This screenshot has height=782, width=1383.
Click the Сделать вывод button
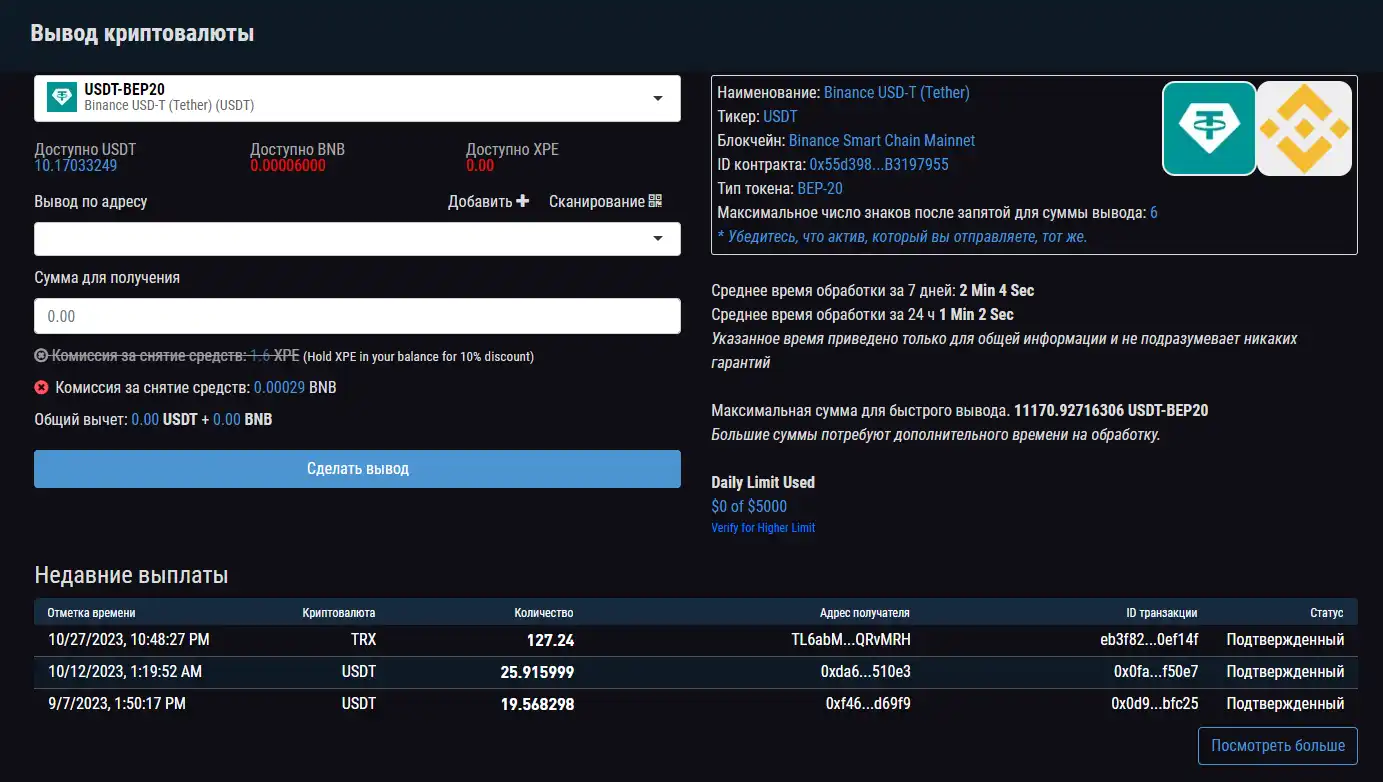(x=357, y=469)
